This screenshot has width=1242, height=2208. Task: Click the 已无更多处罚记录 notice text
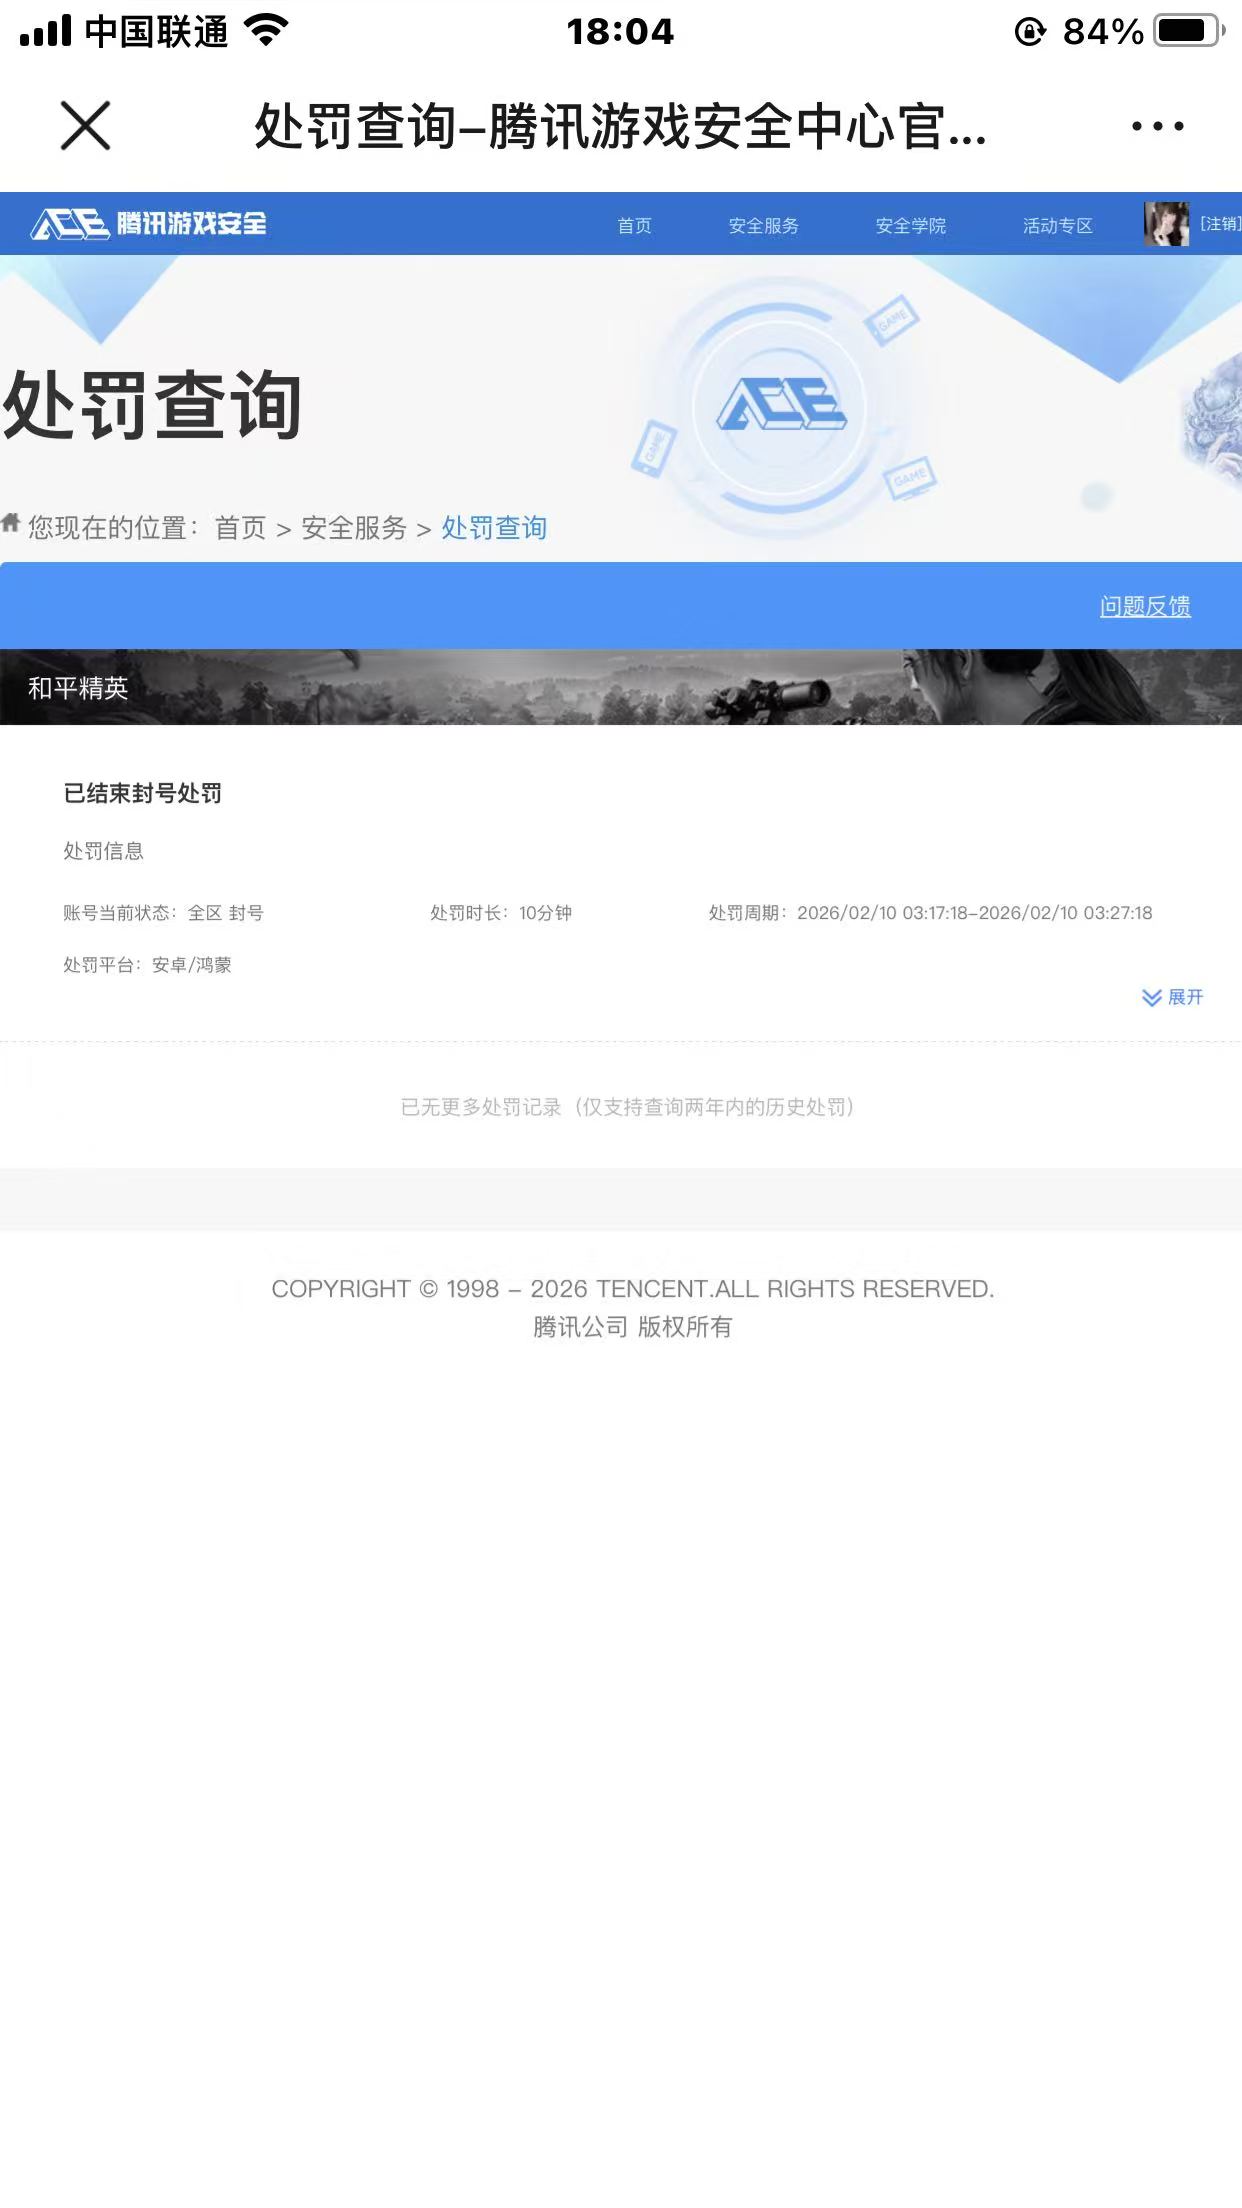point(628,1107)
